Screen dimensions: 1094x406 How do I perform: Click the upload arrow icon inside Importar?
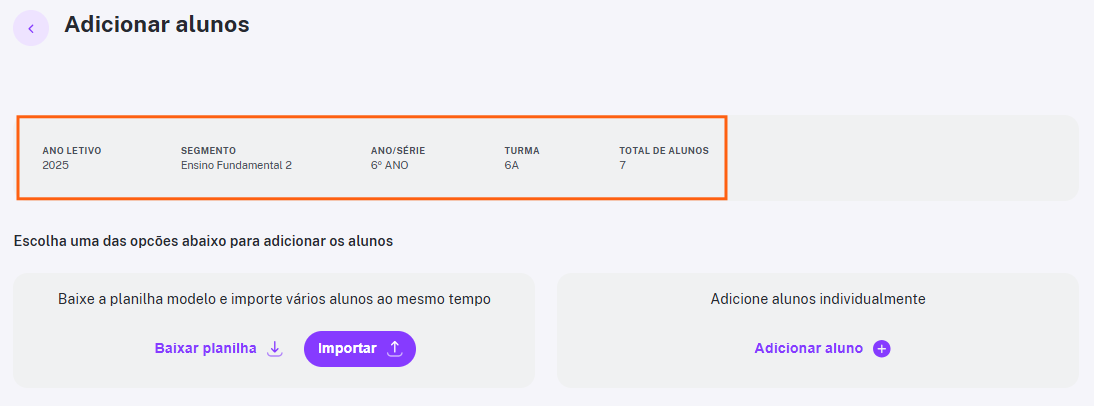395,349
